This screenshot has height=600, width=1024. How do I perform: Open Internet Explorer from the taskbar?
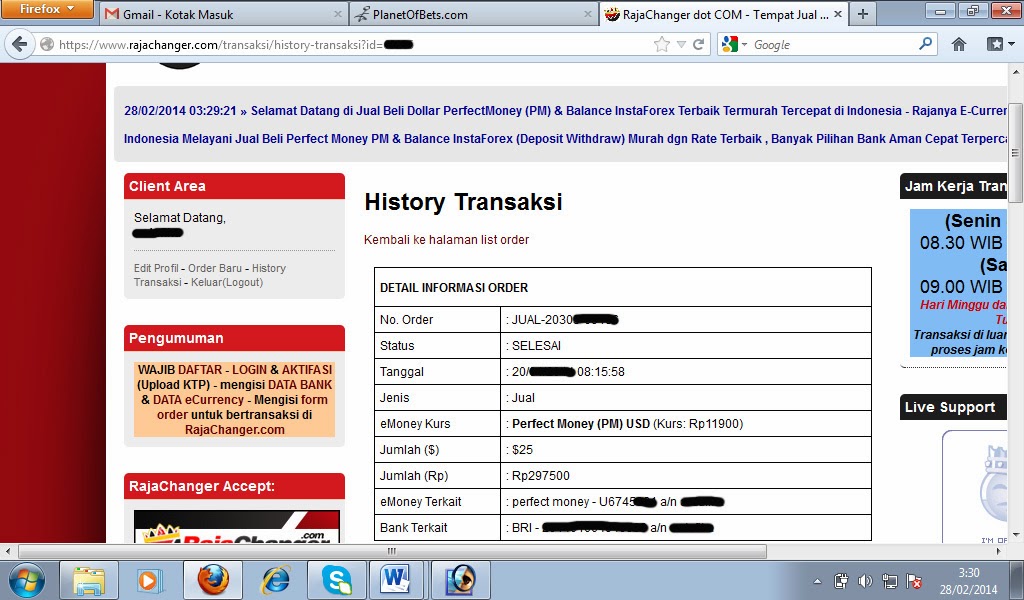click(276, 580)
